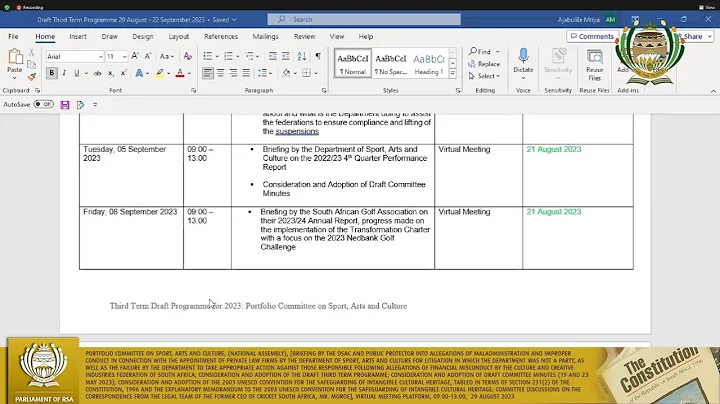
Task: Align paragraph text right
Action: pyautogui.click(x=233, y=73)
